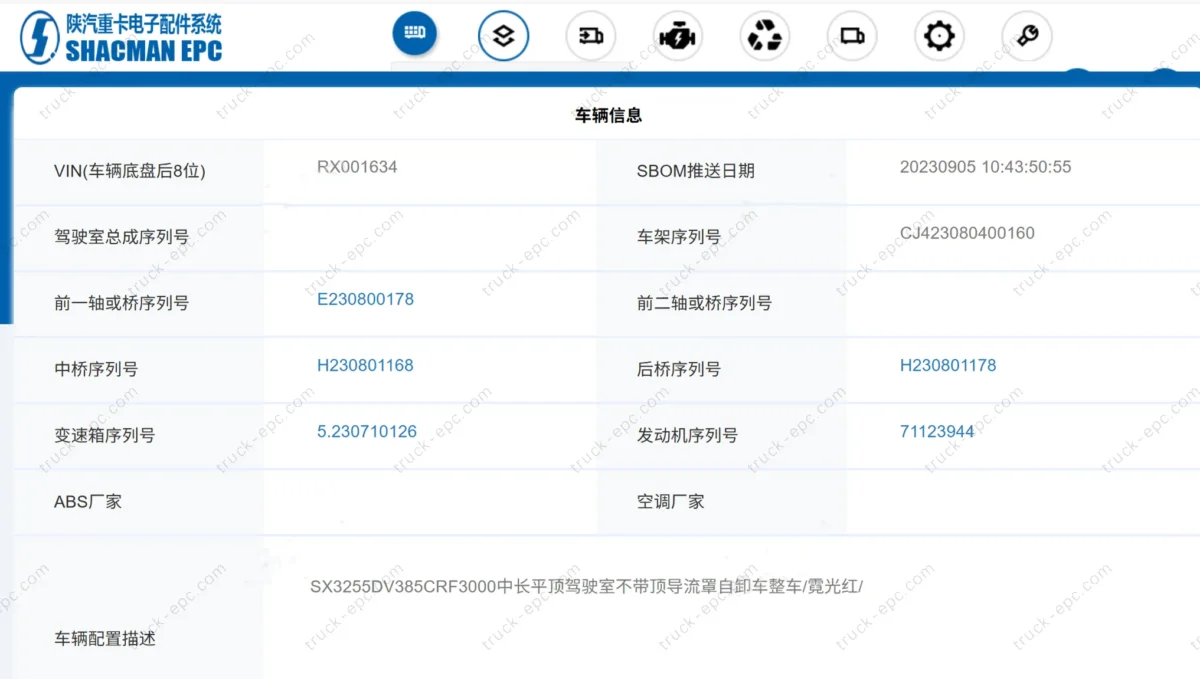1200x679 pixels.
Task: Click frame serial number CJ423080400160
Action: [x=967, y=233]
